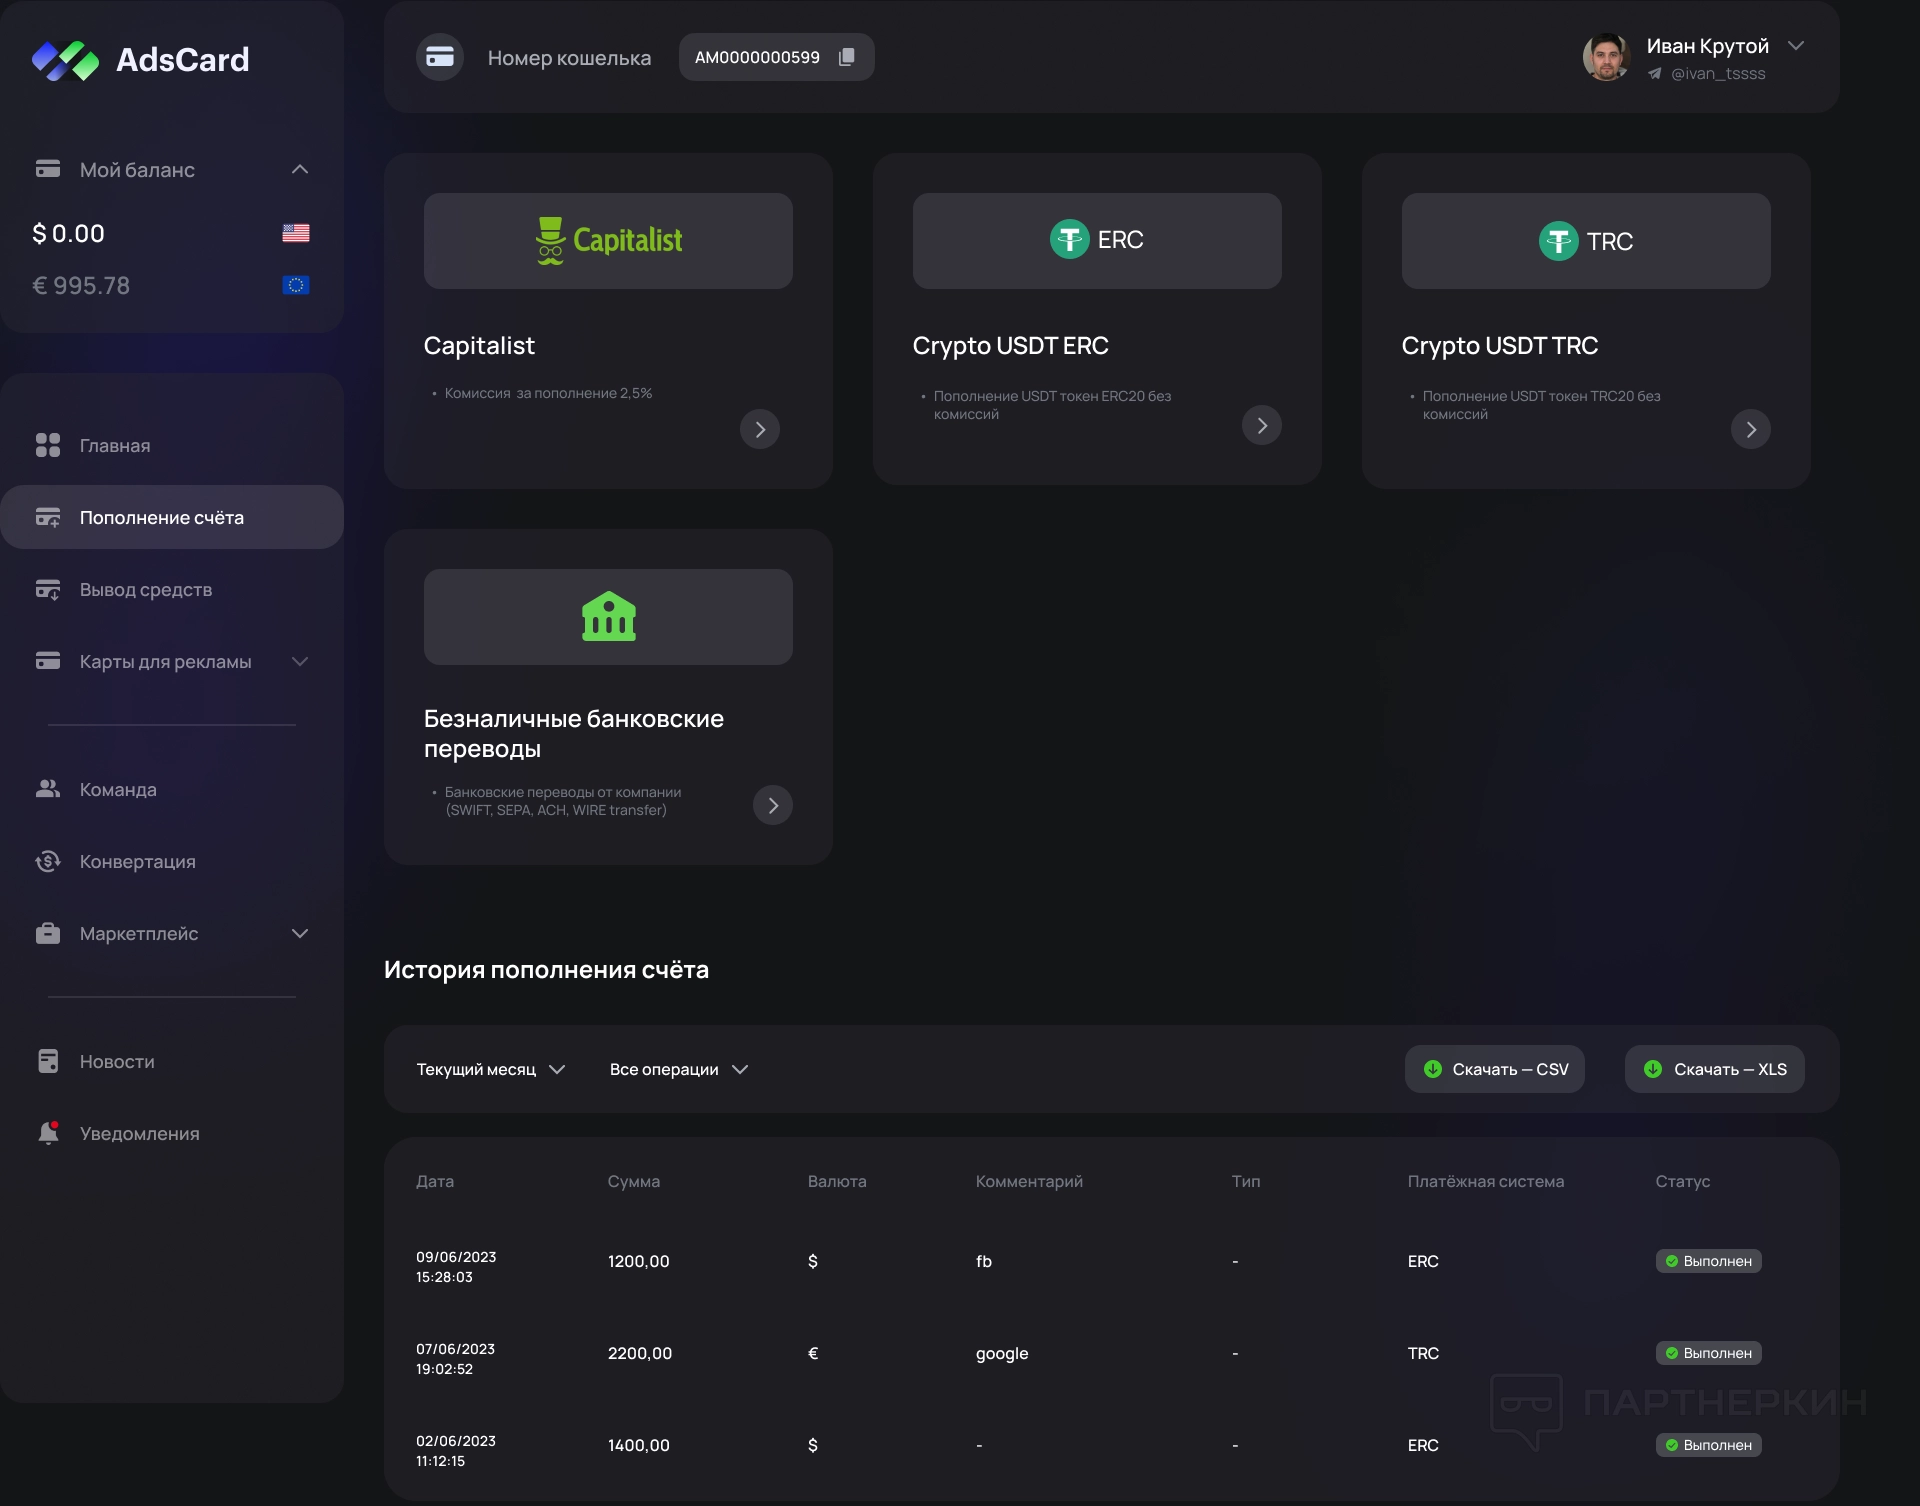Viewport: 1920px width, 1506px height.
Task: Download history via Скачать – XLS
Action: pyautogui.click(x=1714, y=1069)
